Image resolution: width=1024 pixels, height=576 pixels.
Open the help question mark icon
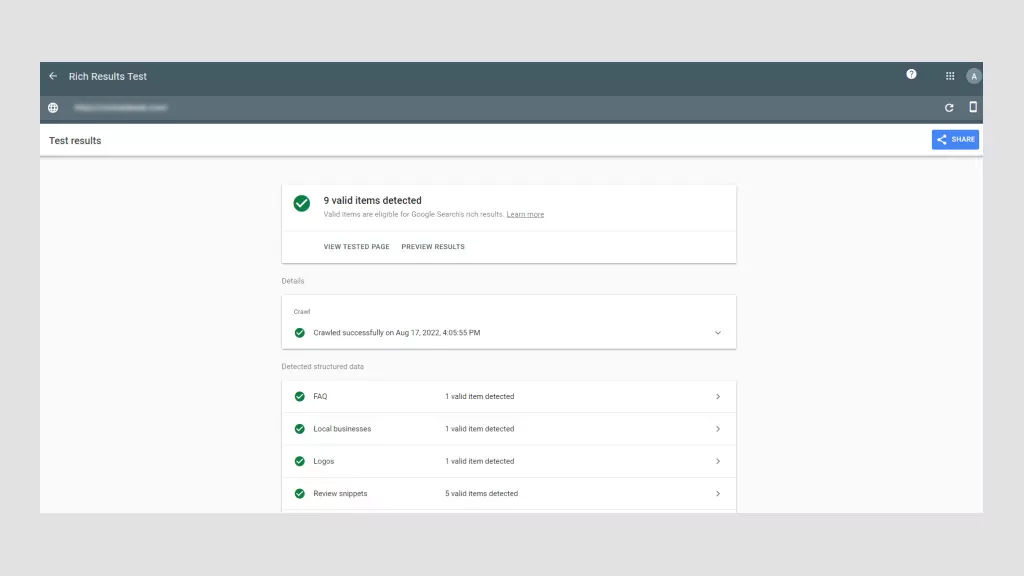pos(911,74)
